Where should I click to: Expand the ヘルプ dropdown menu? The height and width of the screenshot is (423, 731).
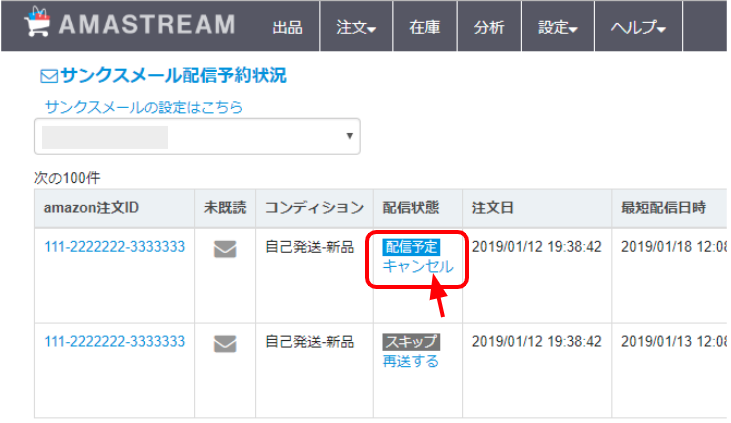tap(638, 27)
